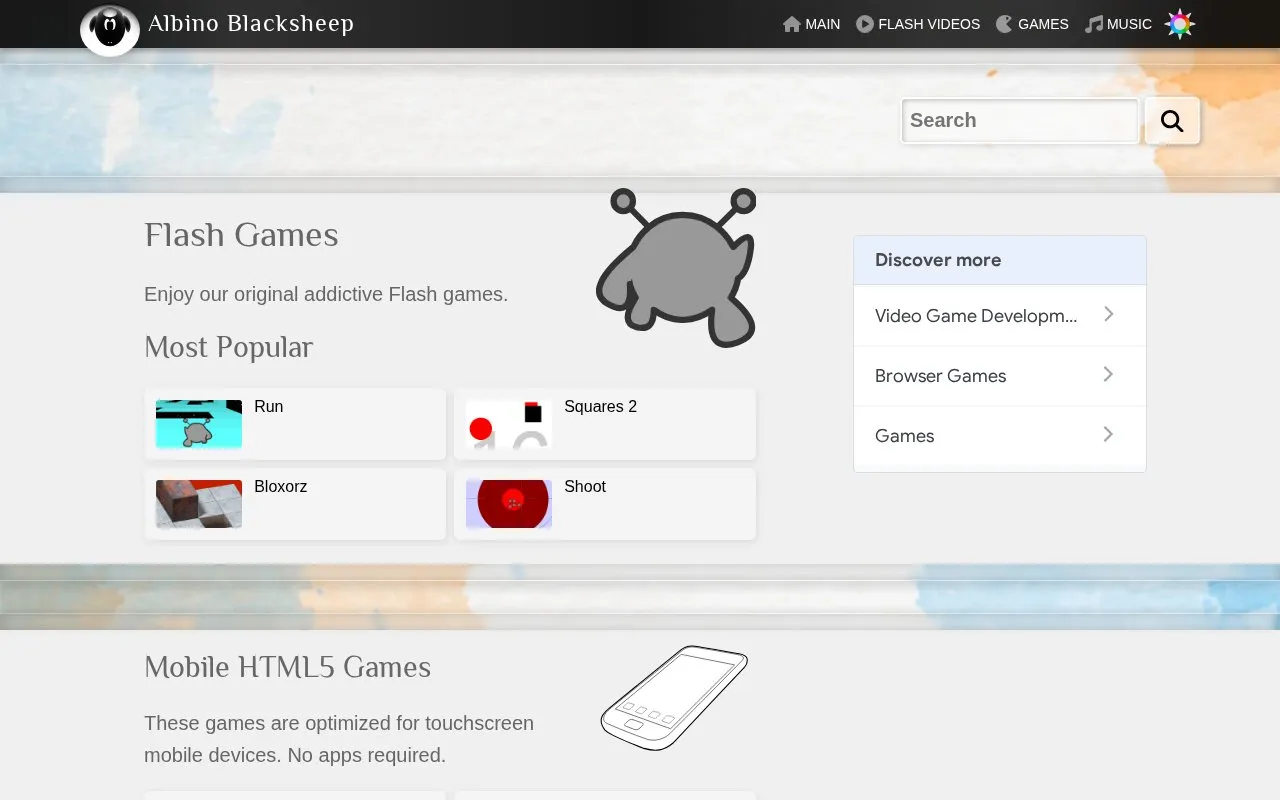Open the Squares 2 game thumbnail
This screenshot has height=800, width=1280.
509,424
